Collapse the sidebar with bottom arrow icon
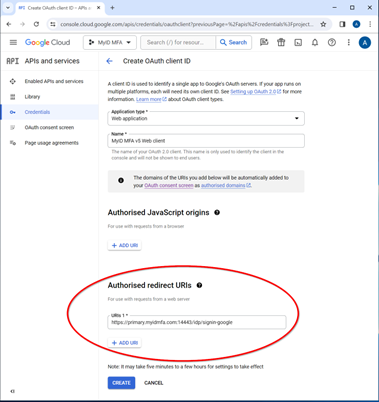 pos(13,391)
